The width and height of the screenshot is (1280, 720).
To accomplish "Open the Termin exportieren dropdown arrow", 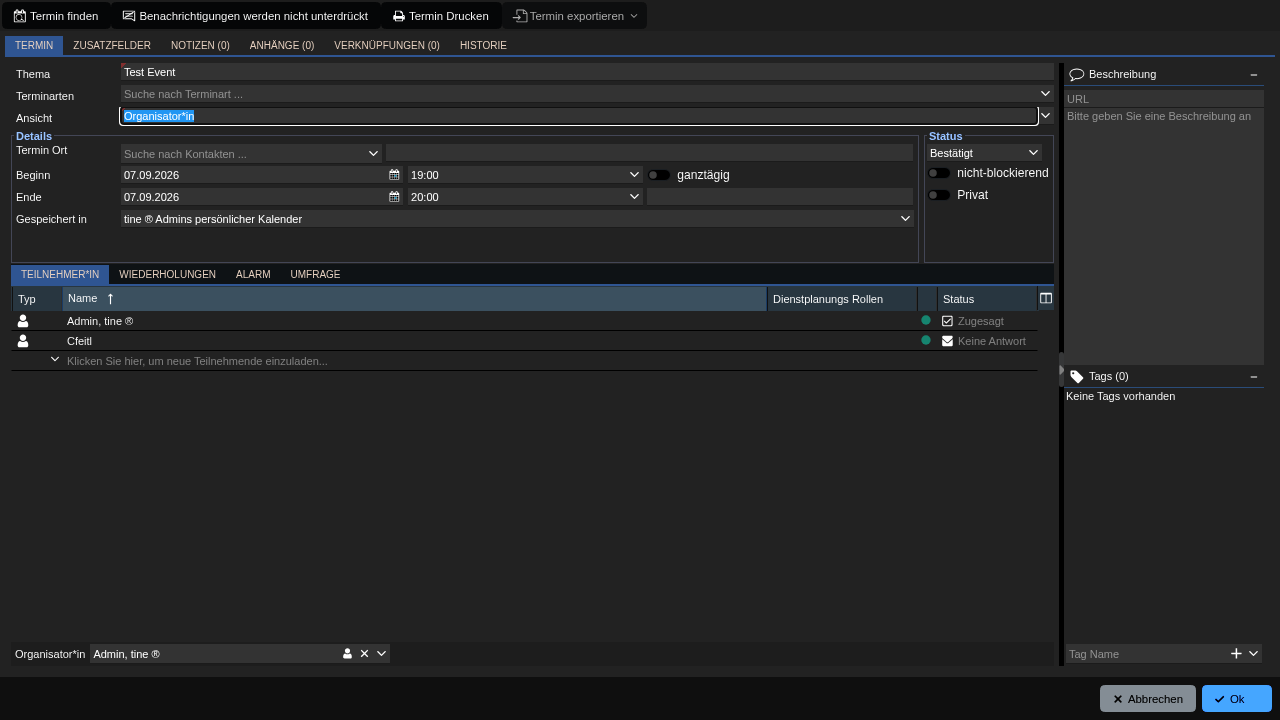I will [634, 16].
